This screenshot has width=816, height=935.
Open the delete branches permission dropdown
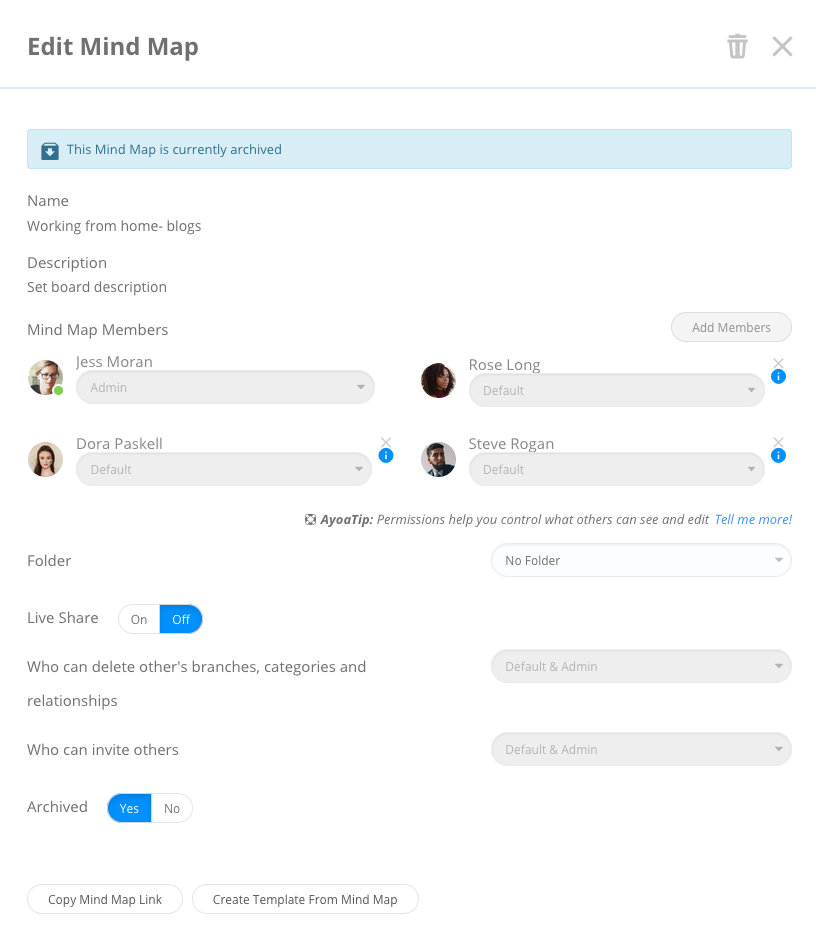pyautogui.click(x=641, y=667)
